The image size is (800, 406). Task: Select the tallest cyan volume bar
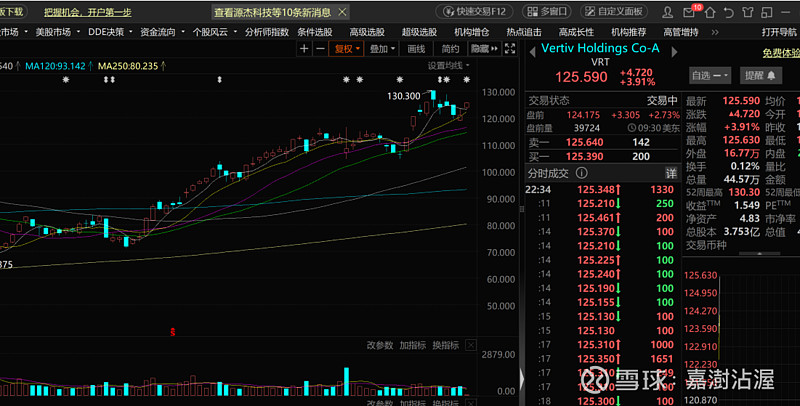tap(346, 382)
